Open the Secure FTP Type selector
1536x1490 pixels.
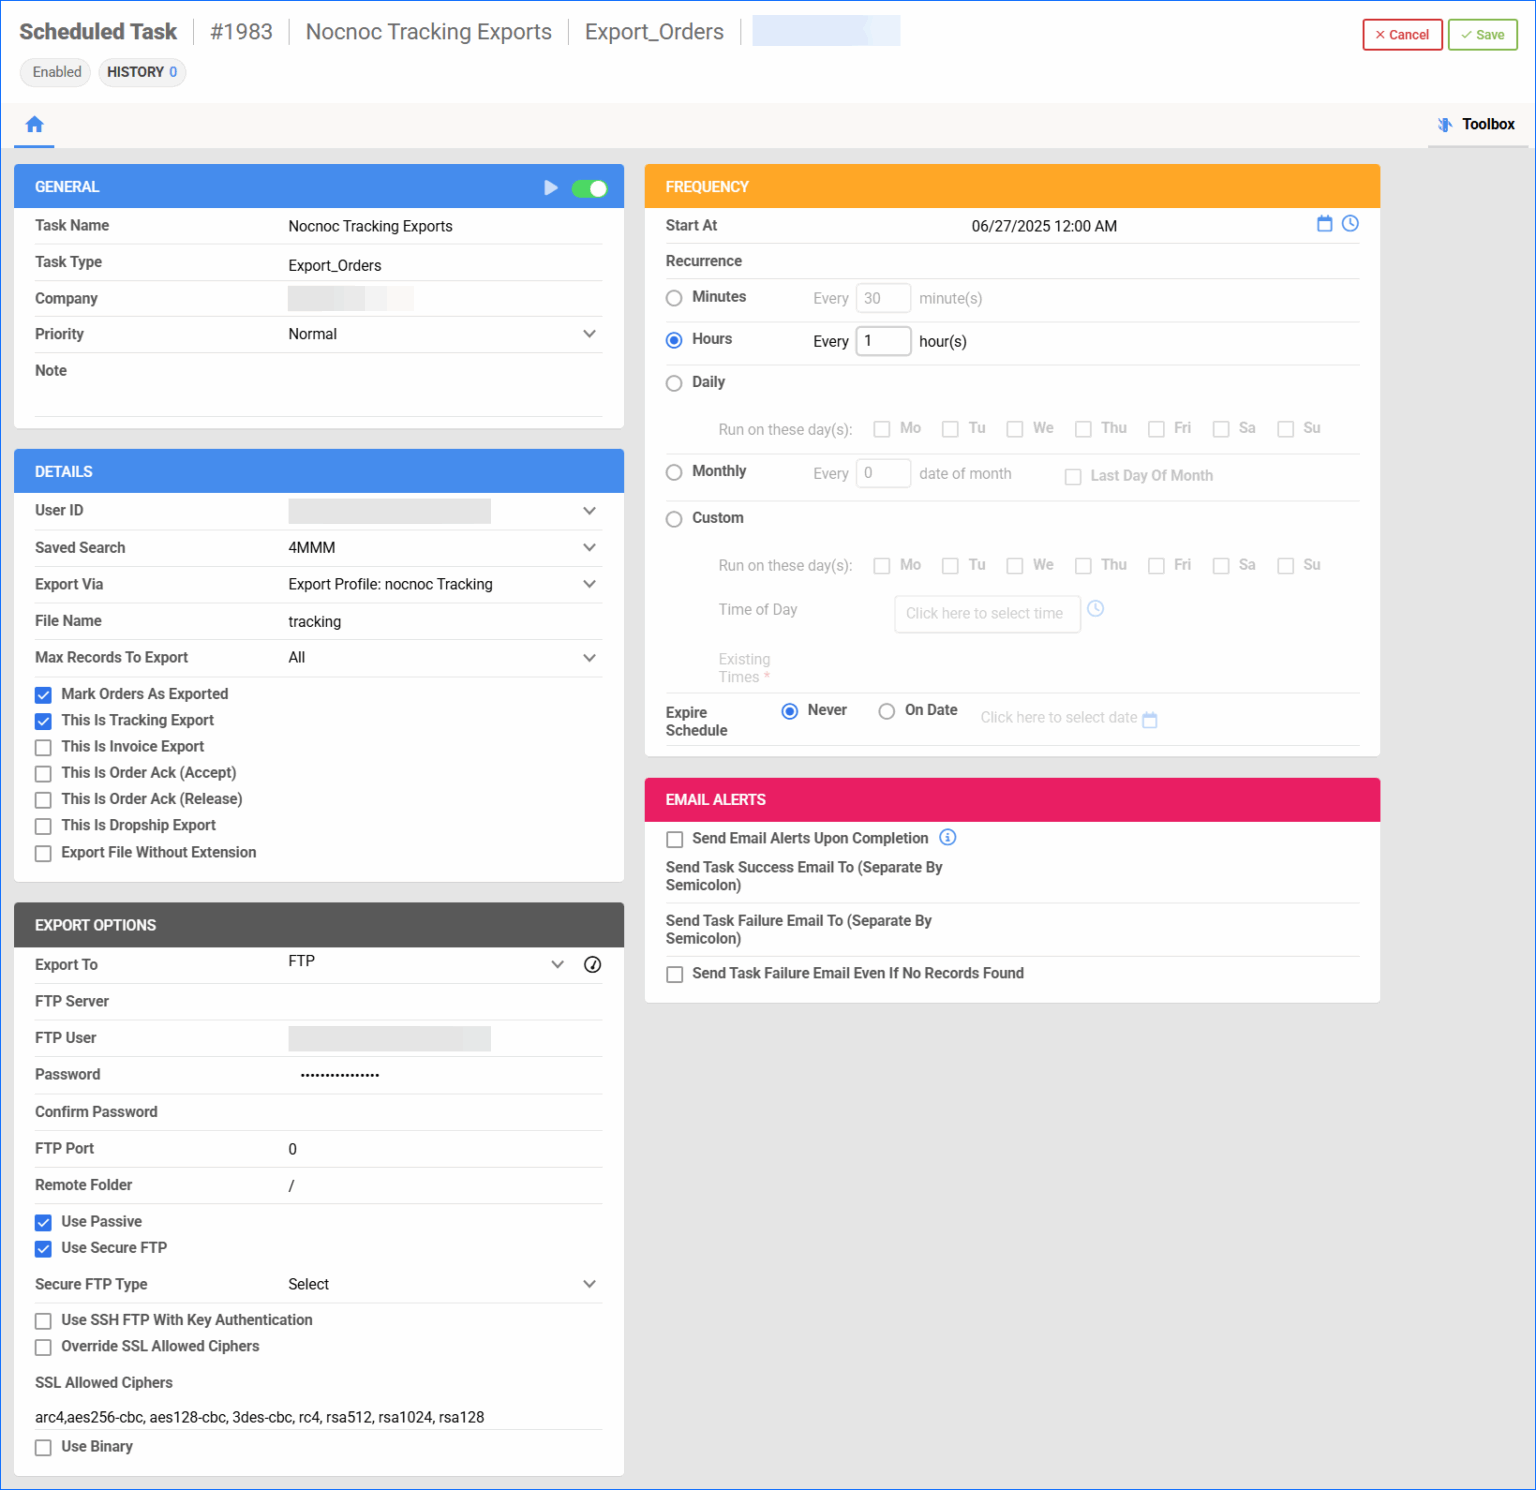click(x=590, y=1284)
